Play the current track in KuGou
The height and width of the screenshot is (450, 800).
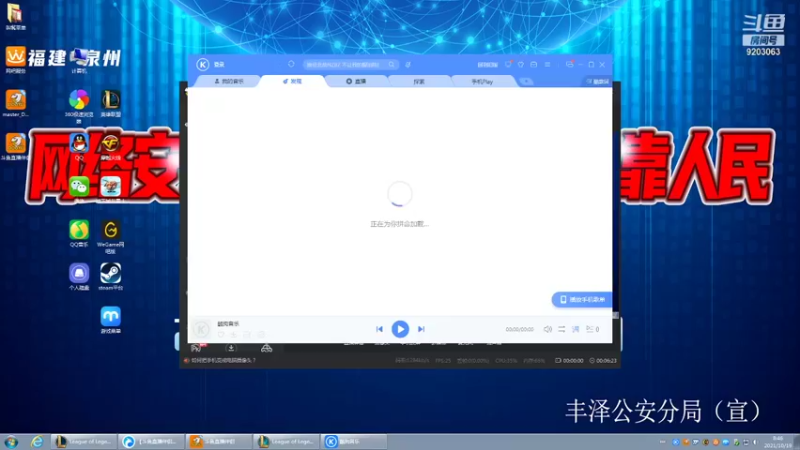point(400,329)
